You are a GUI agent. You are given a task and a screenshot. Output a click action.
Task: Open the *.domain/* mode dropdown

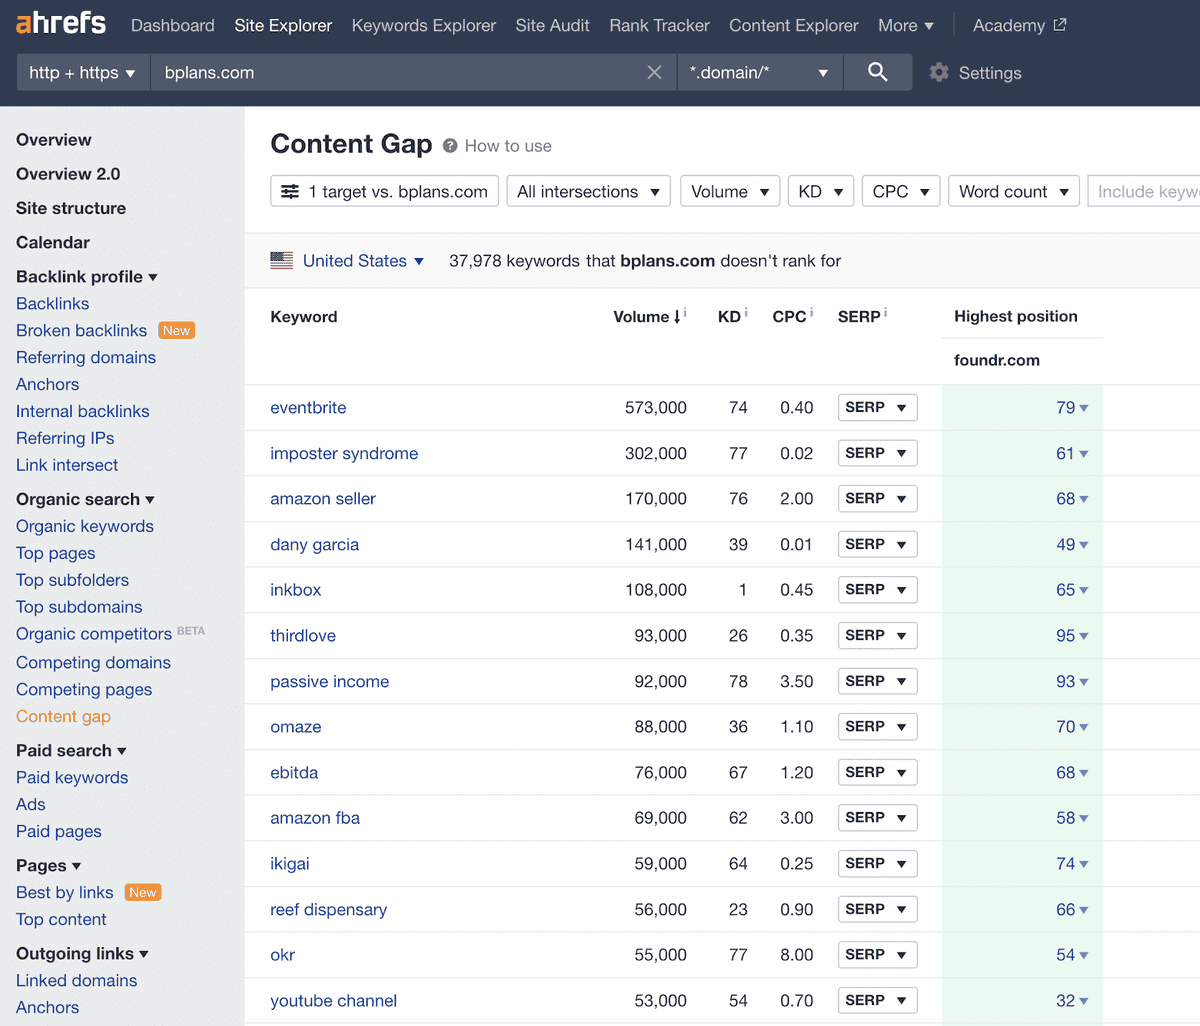(760, 72)
